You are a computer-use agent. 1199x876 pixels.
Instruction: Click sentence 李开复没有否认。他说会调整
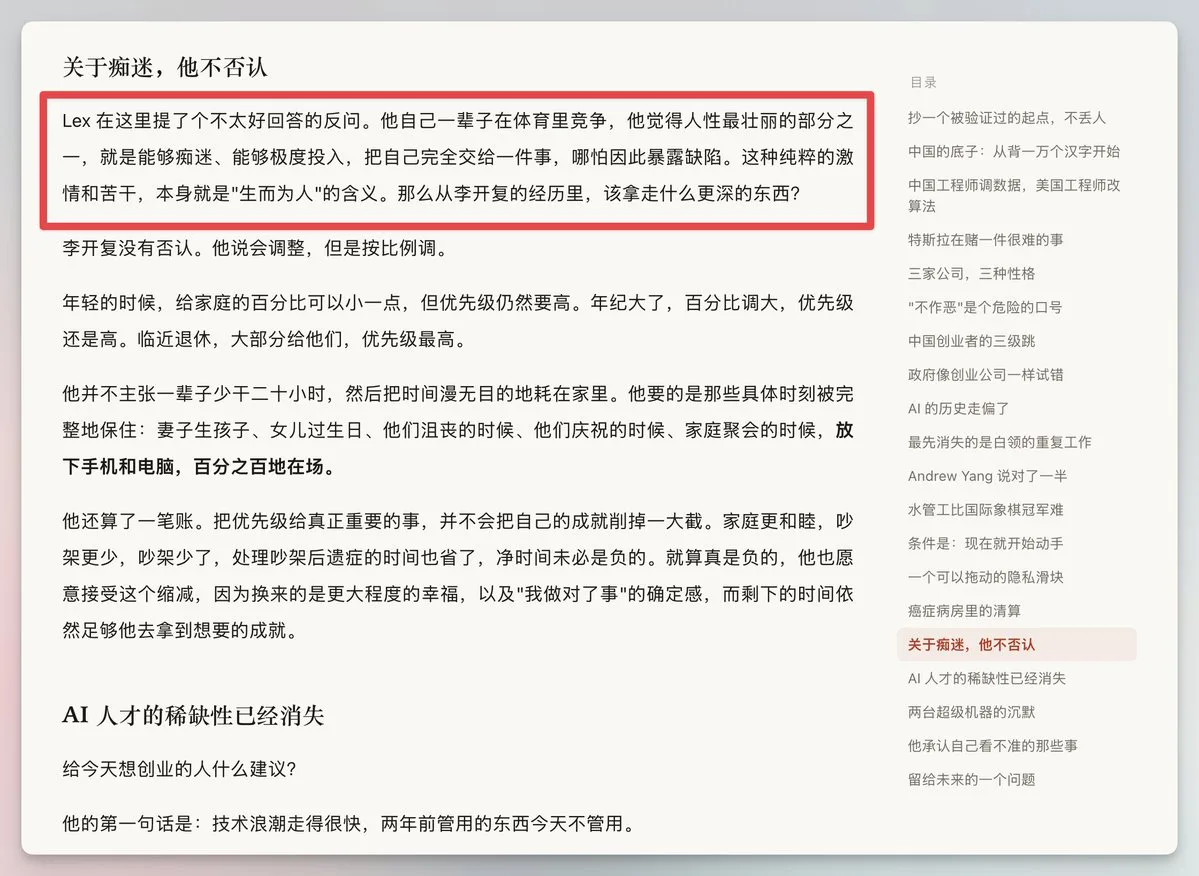[255, 248]
